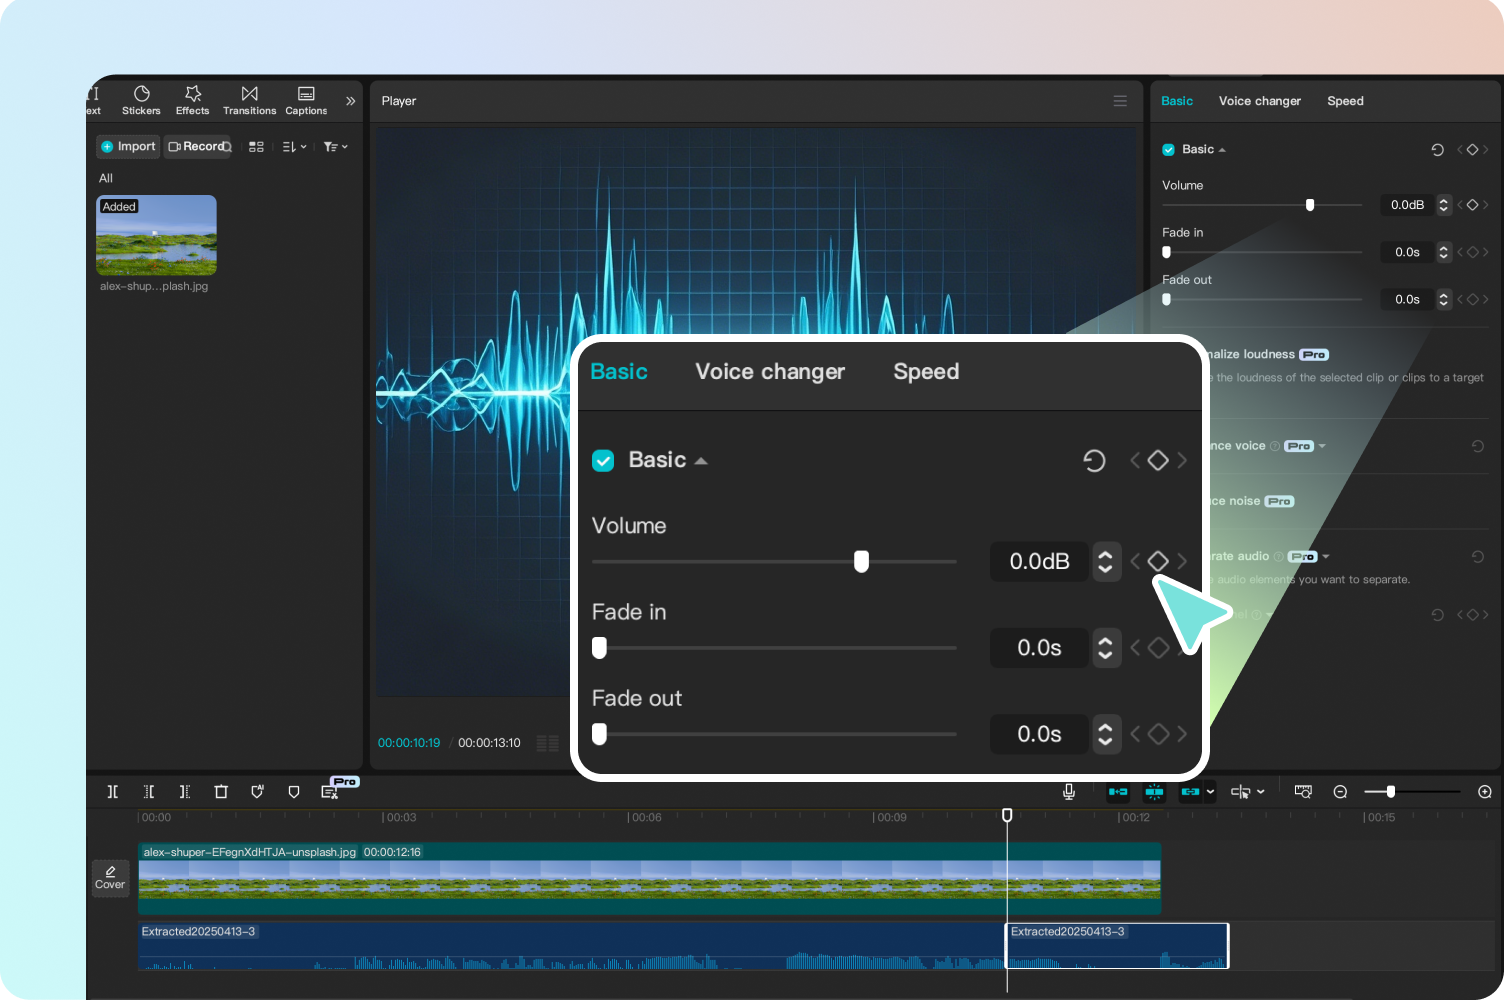Toggle the Basic settings checkbox in the dialog
The image size is (1504, 1004).
603,460
